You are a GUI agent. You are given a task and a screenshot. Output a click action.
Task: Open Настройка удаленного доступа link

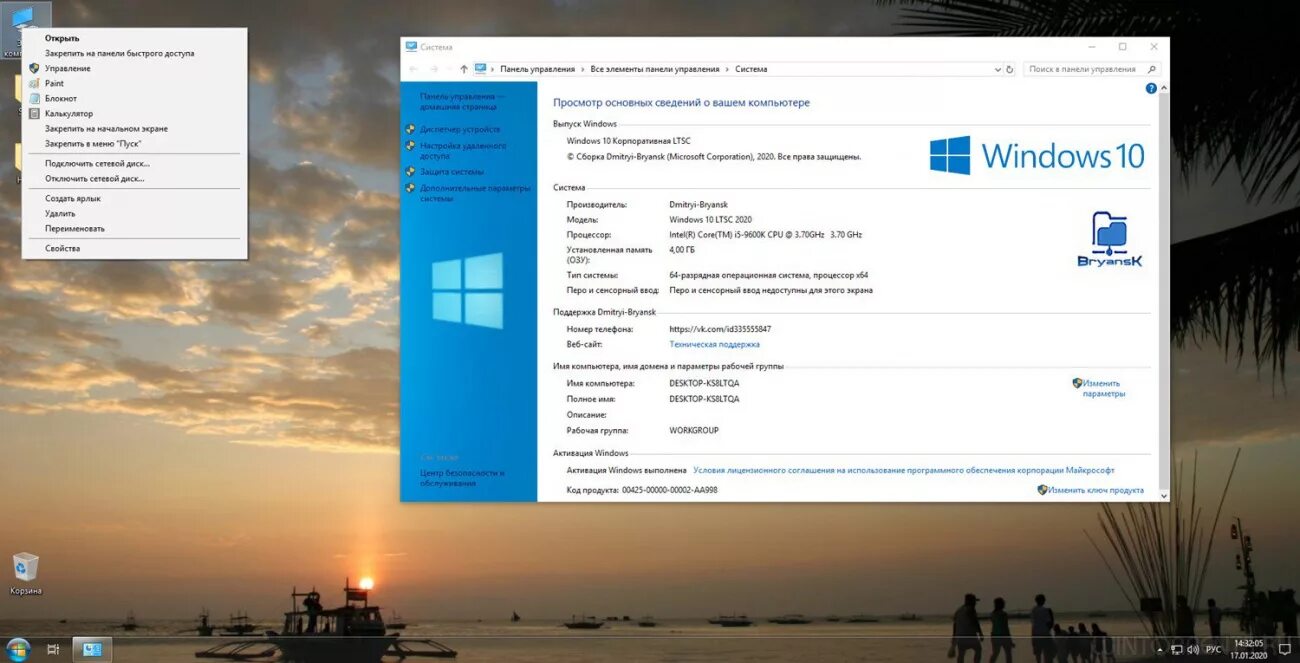click(x=463, y=151)
